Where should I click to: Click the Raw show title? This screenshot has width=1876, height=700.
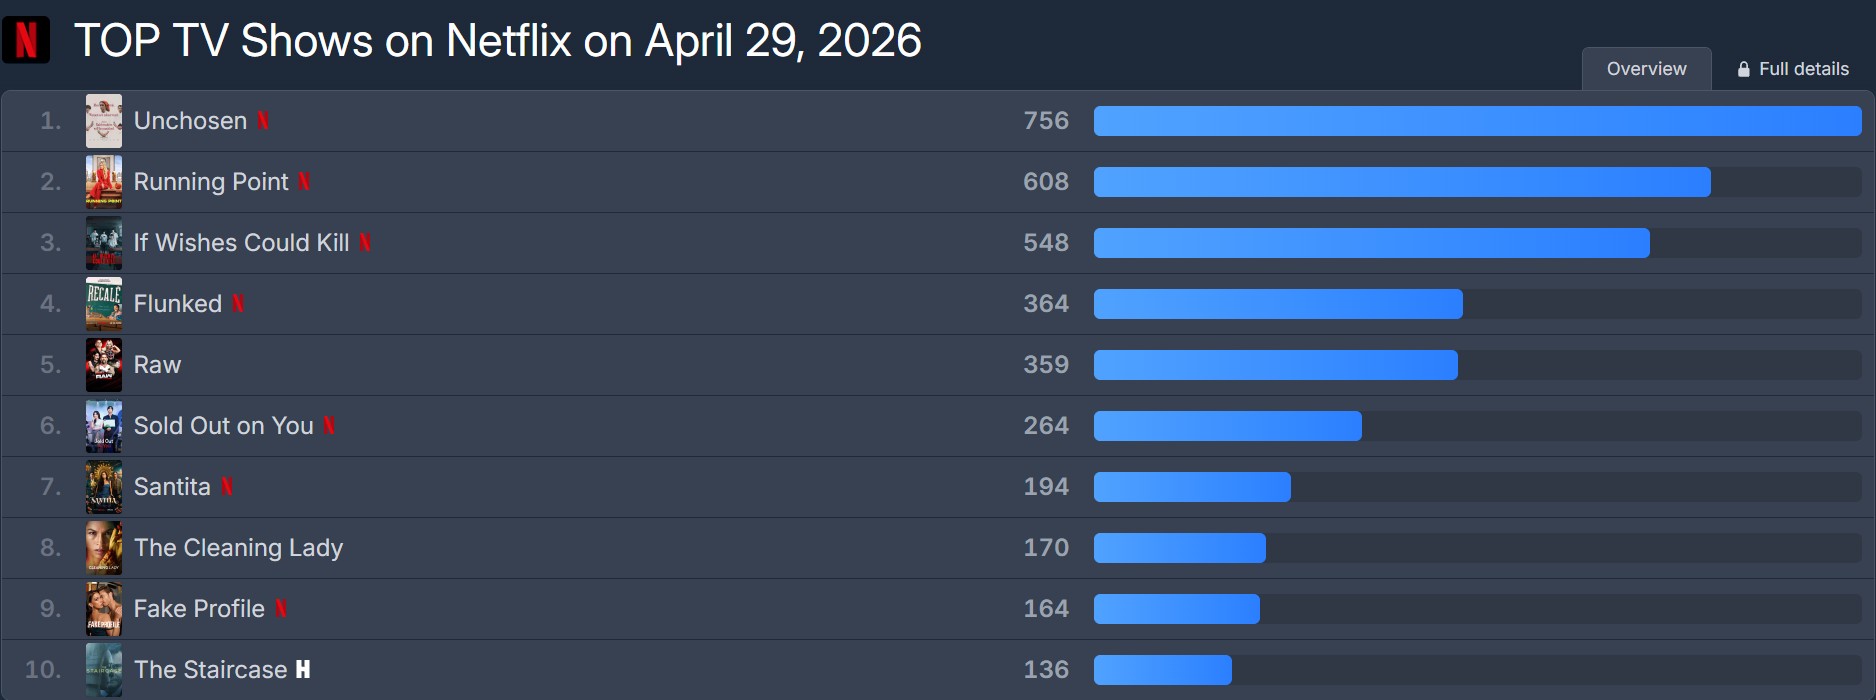[157, 365]
